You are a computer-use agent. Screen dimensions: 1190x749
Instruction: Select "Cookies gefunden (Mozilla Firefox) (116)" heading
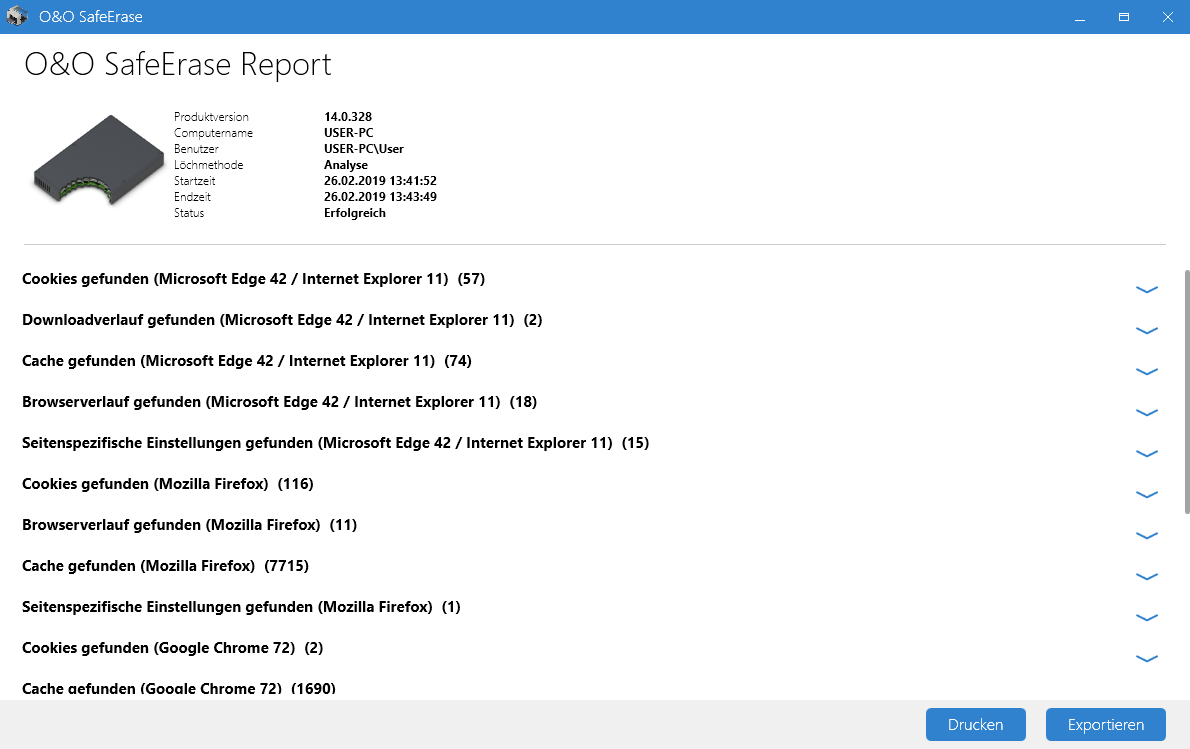[x=168, y=484]
